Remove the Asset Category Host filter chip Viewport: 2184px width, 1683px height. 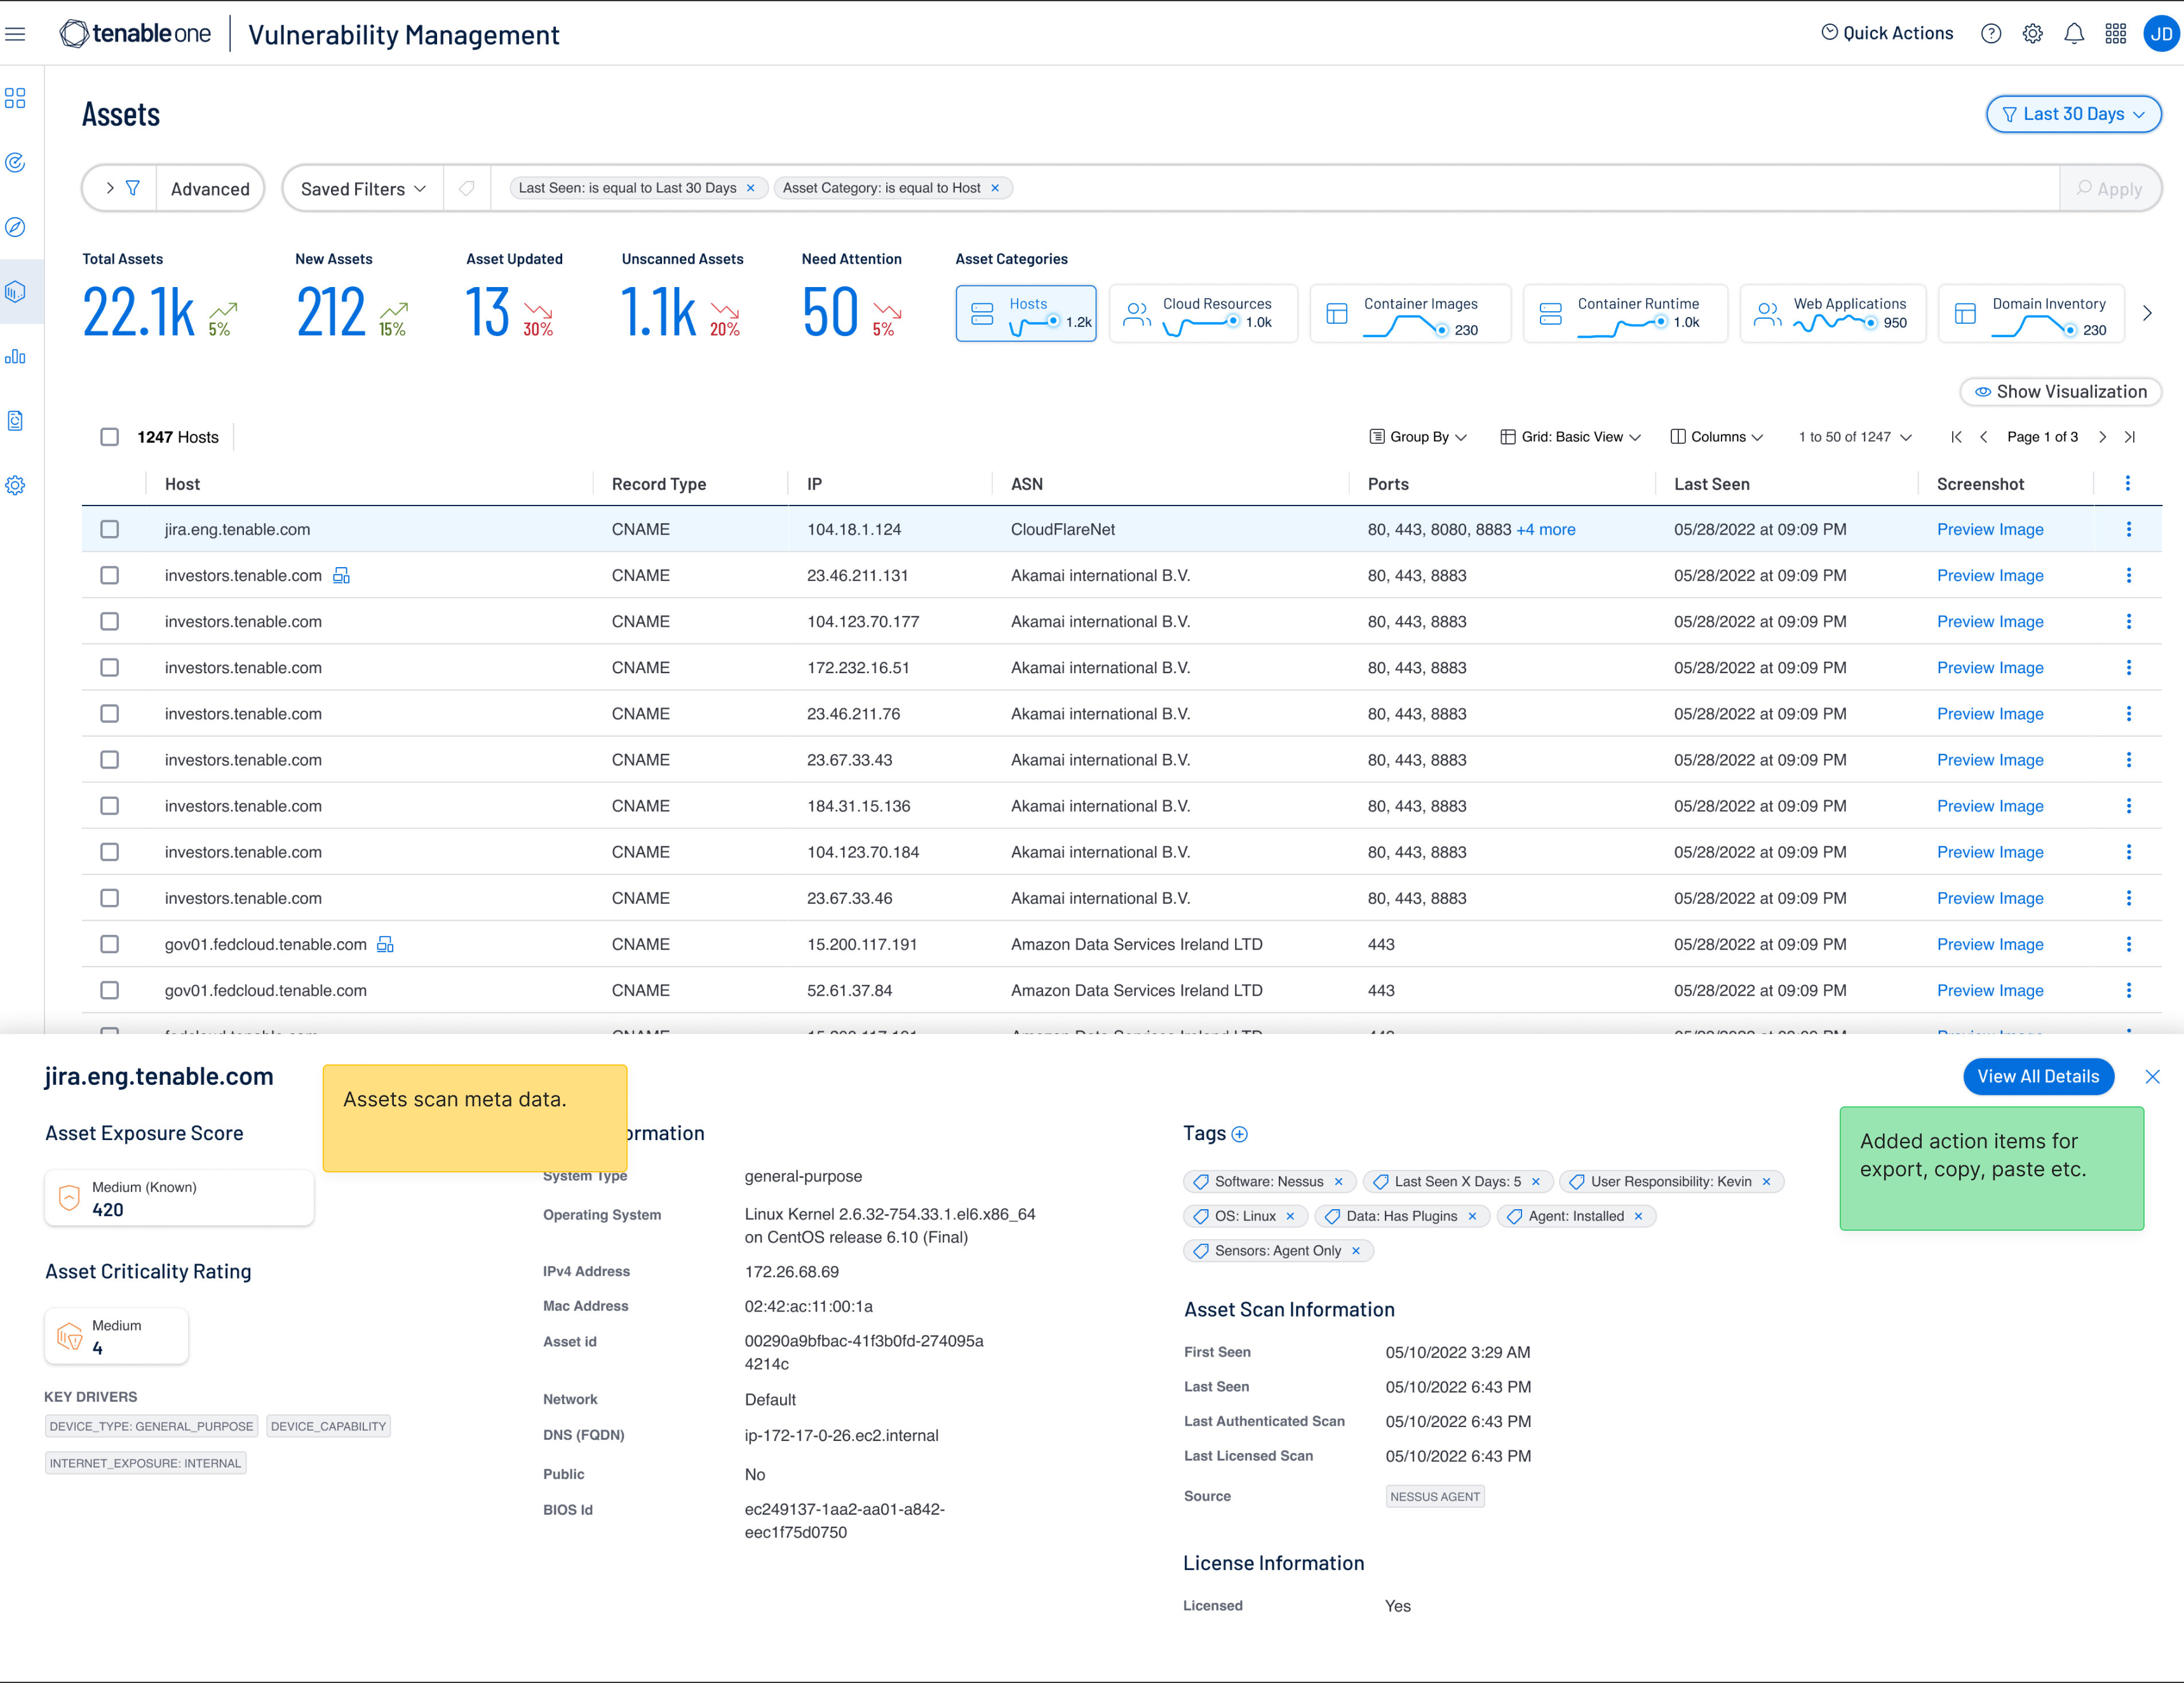coord(995,188)
